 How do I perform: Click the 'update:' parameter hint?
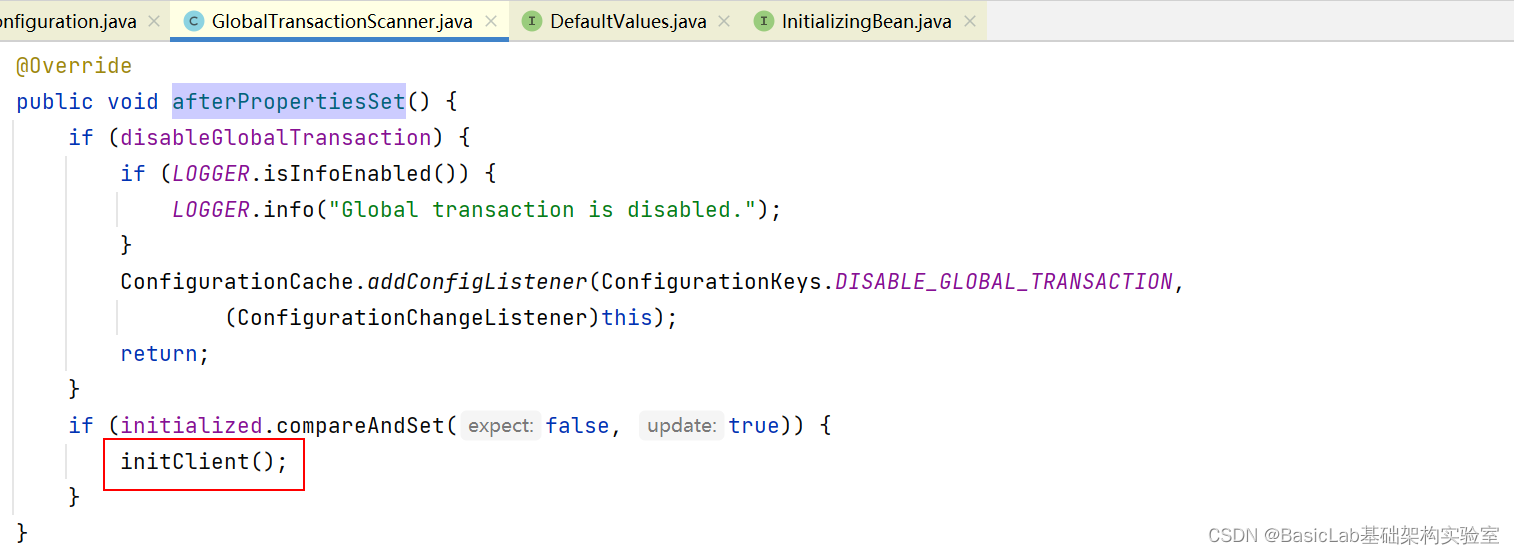[x=681, y=425]
